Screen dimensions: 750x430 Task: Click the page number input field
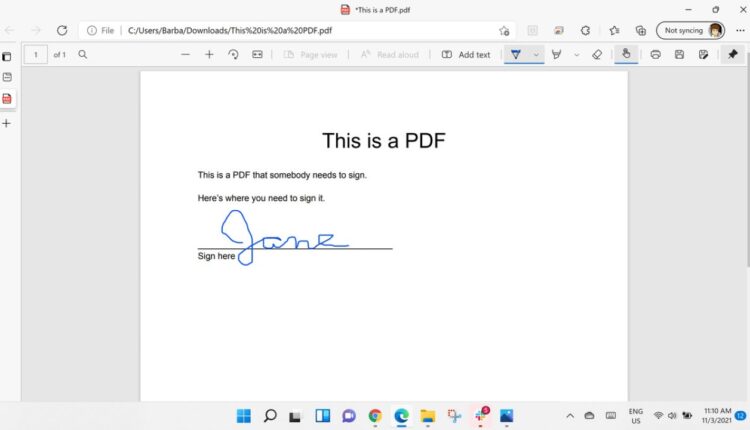(x=35, y=55)
